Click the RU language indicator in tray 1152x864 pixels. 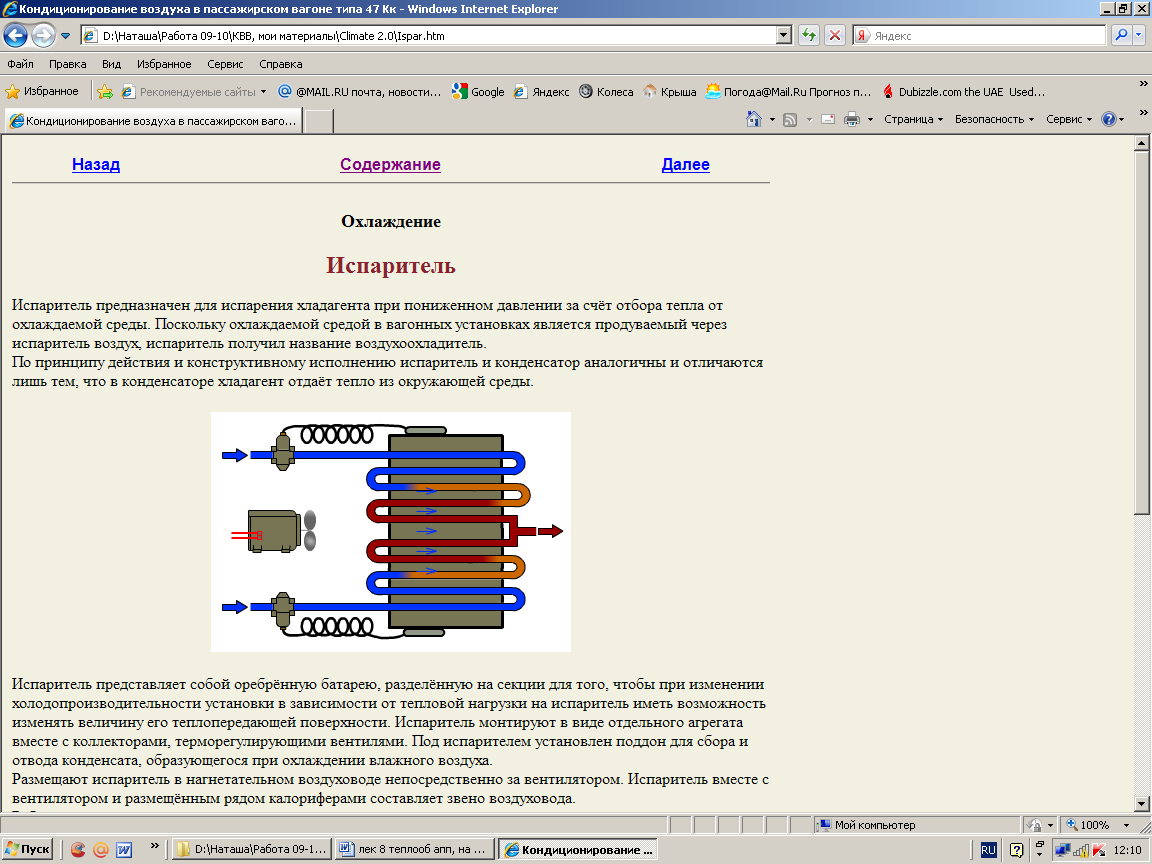988,850
